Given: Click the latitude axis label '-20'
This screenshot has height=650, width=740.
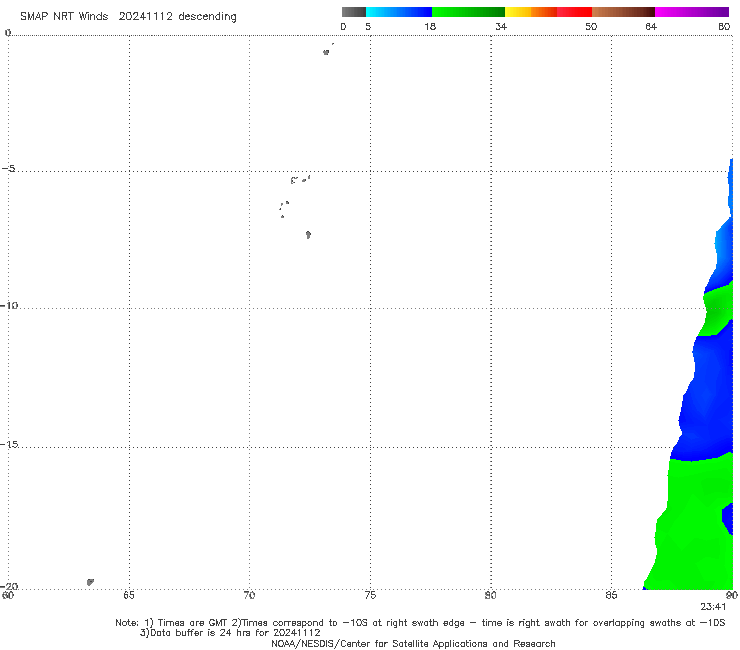Looking at the screenshot, I should click(9, 586).
